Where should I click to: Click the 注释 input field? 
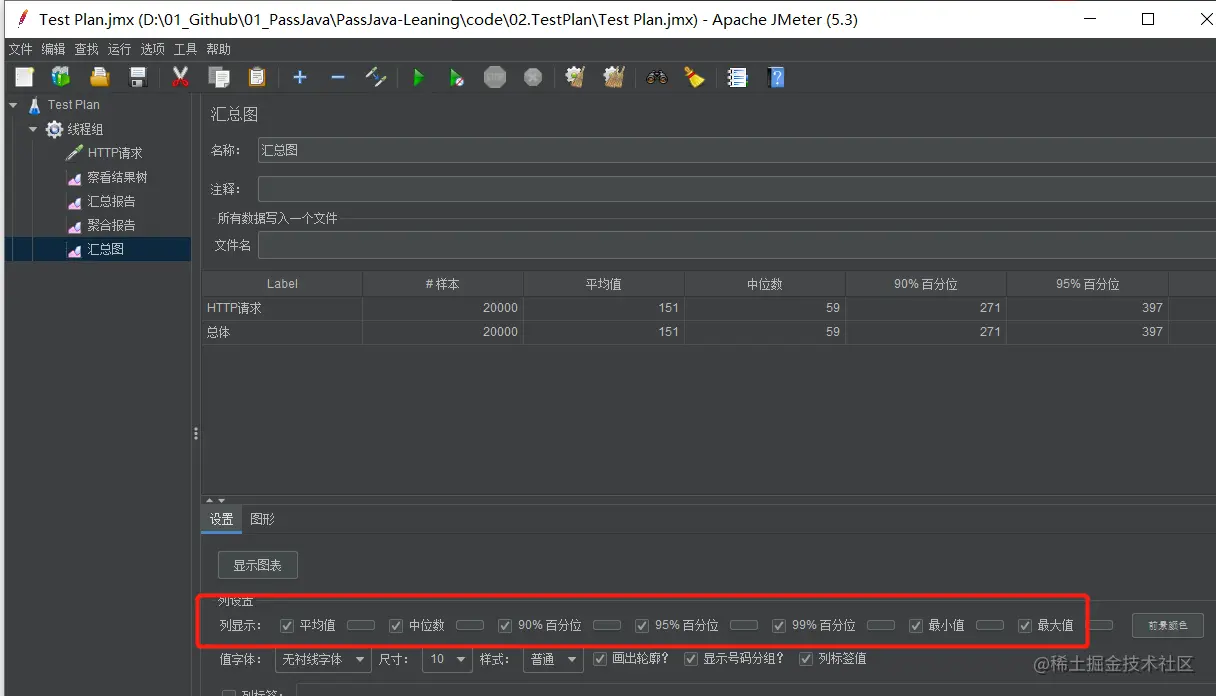point(737,189)
